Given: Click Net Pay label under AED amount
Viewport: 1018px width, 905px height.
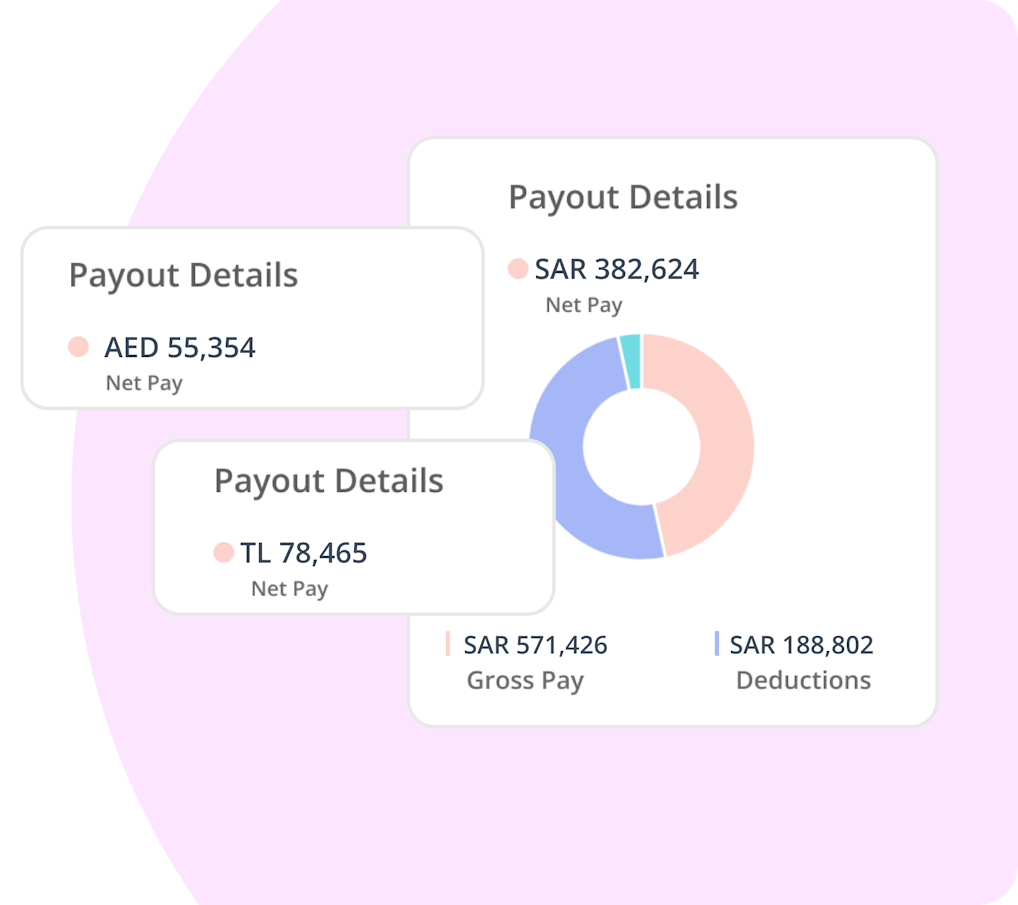Looking at the screenshot, I should (x=144, y=383).
